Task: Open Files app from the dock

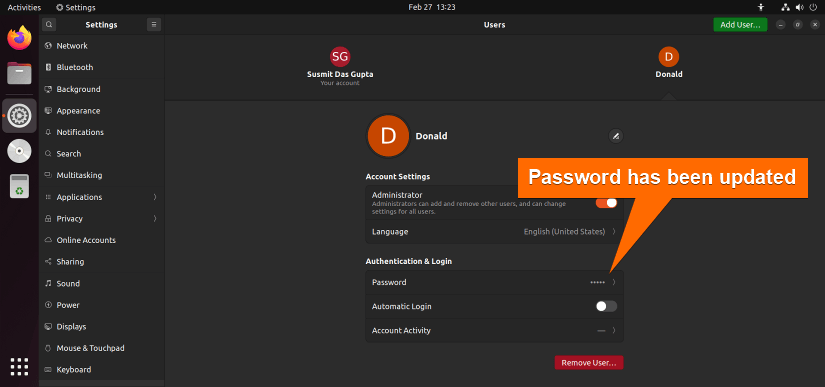Action: point(19,73)
